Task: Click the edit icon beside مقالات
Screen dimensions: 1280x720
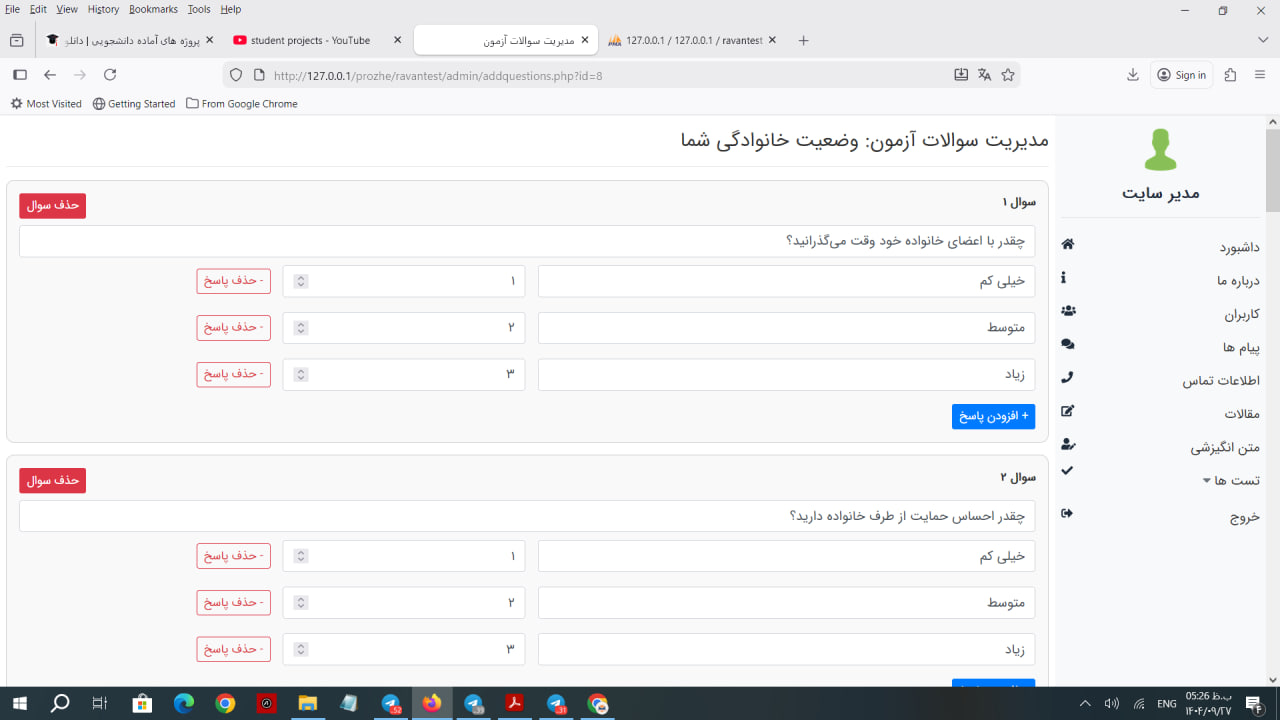Action: [1067, 411]
